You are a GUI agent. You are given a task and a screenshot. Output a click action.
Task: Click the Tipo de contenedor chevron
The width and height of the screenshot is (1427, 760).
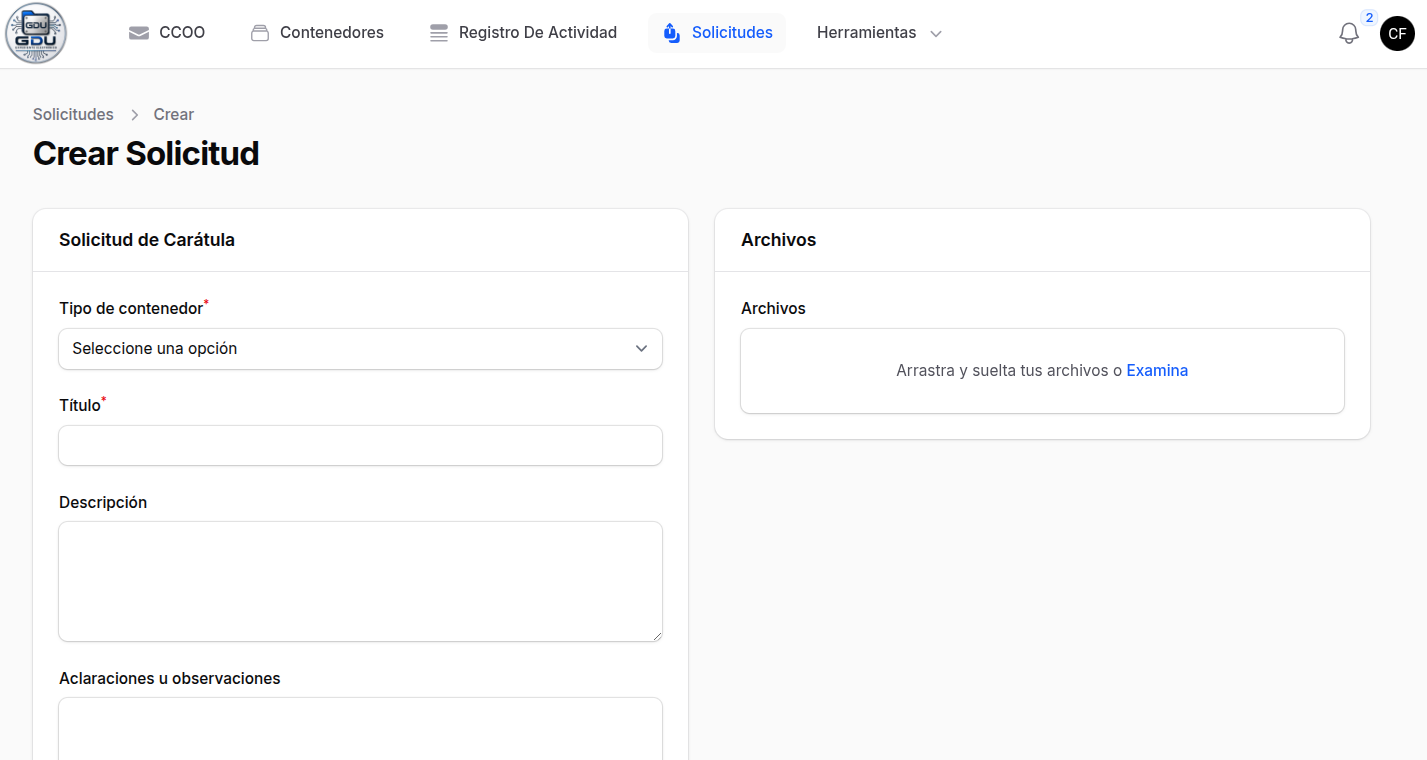click(642, 349)
